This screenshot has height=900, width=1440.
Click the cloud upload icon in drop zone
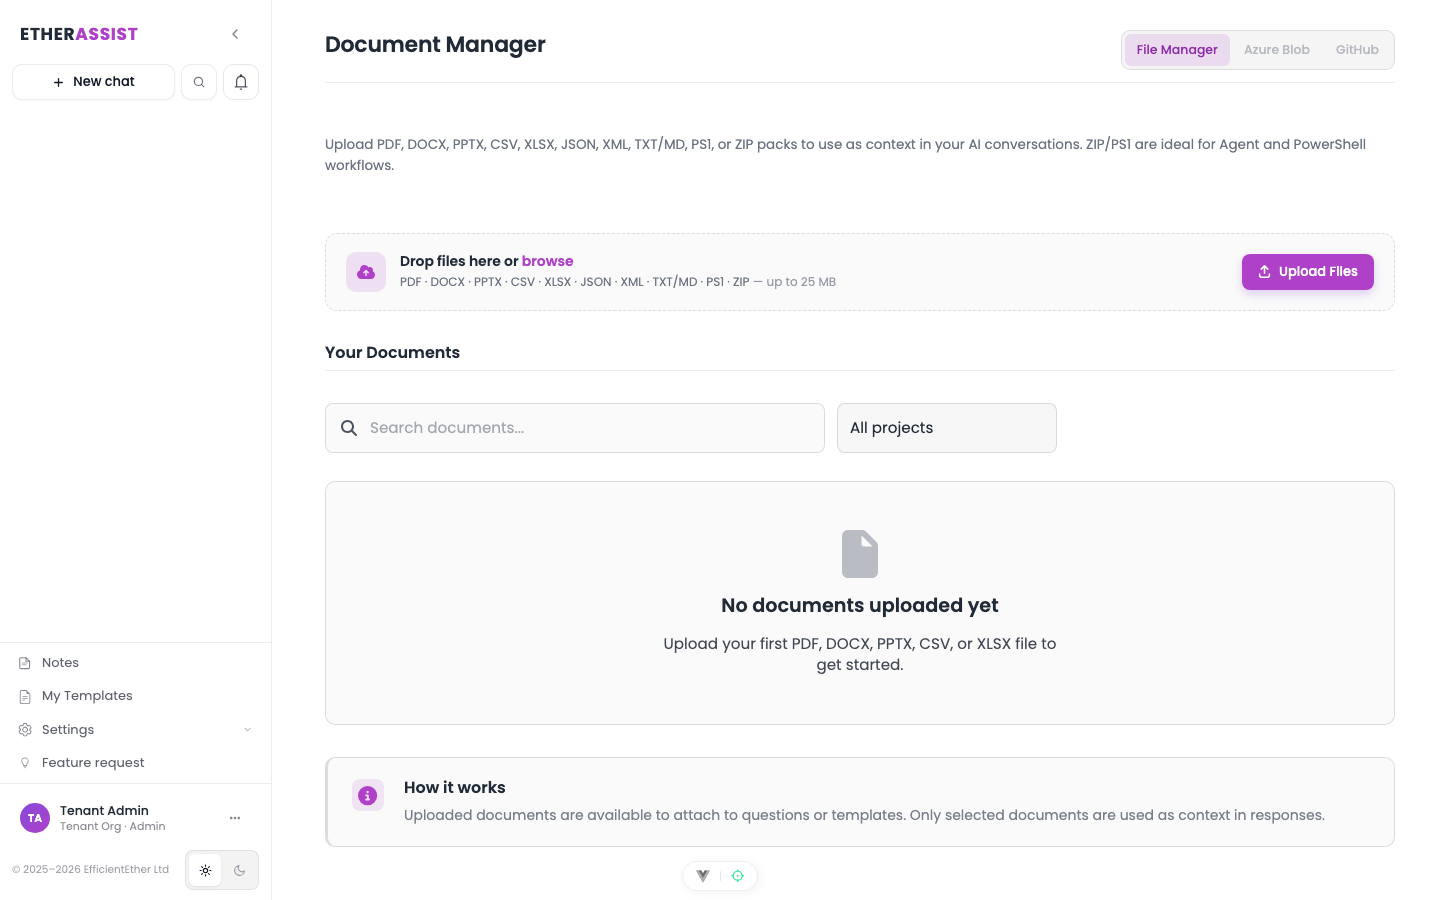tap(366, 272)
